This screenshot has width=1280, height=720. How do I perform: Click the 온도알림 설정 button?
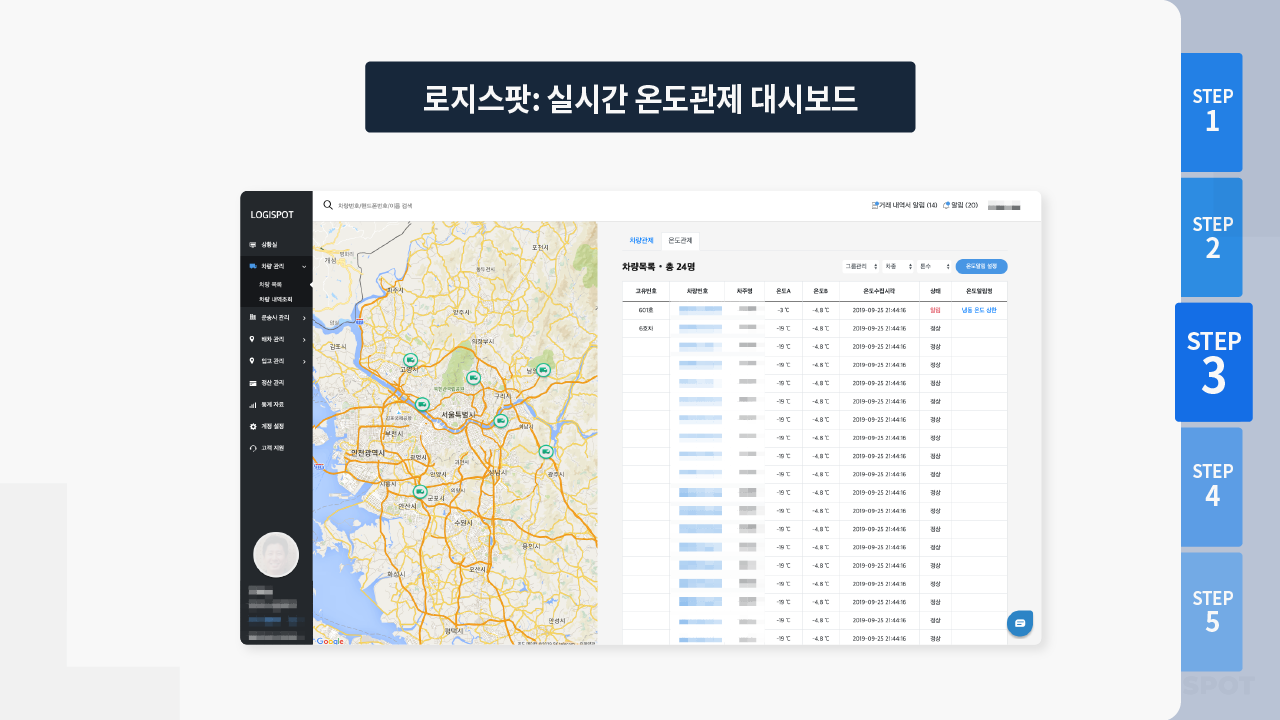pos(981,267)
